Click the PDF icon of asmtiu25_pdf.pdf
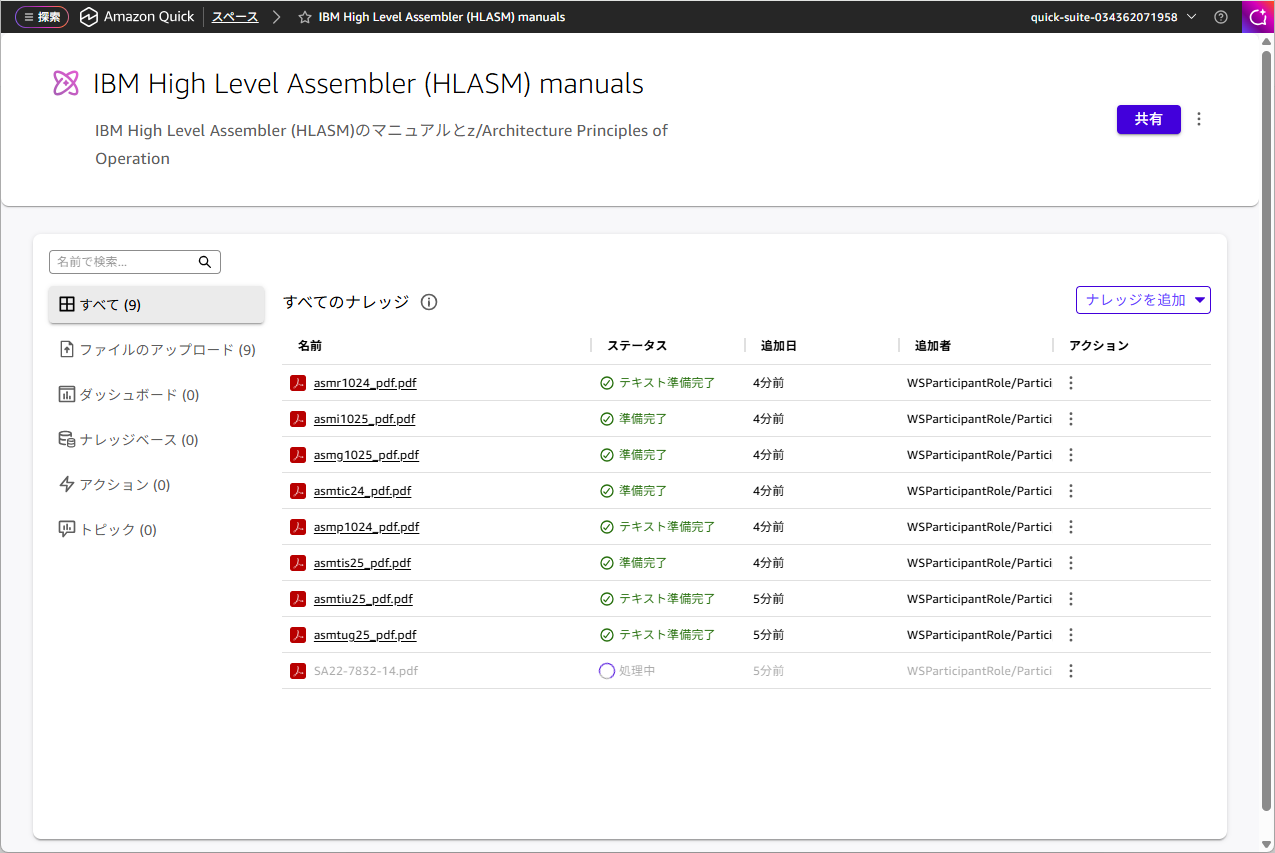Viewport: 1275px width, 853px height. click(x=298, y=599)
